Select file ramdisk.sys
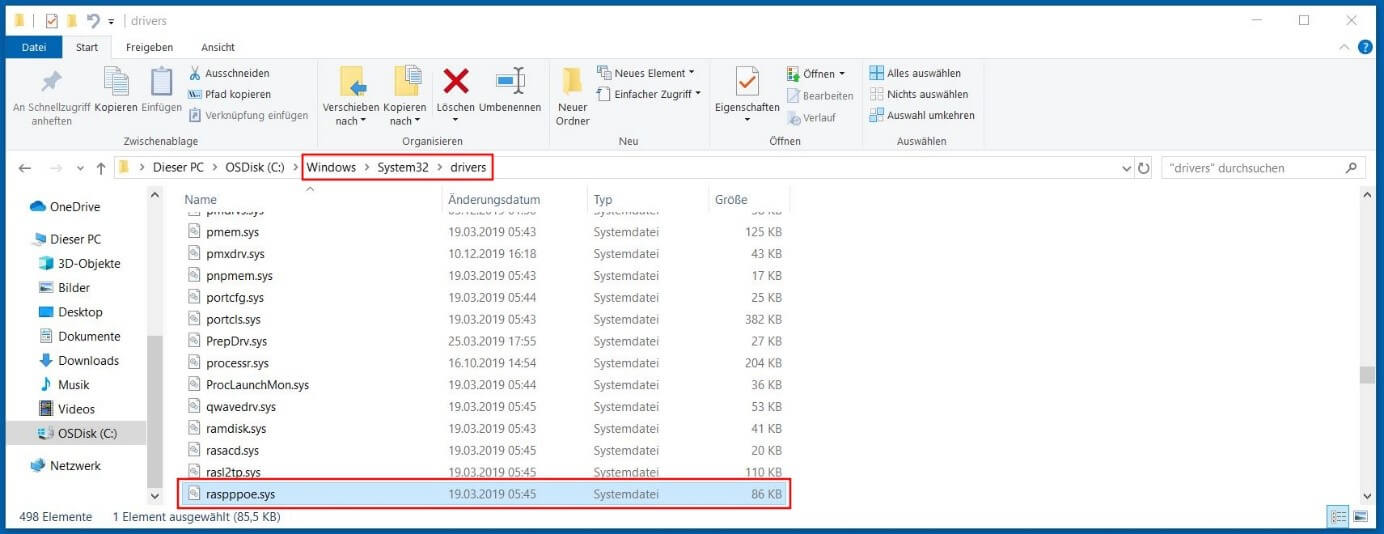This screenshot has width=1384, height=534. (483, 429)
